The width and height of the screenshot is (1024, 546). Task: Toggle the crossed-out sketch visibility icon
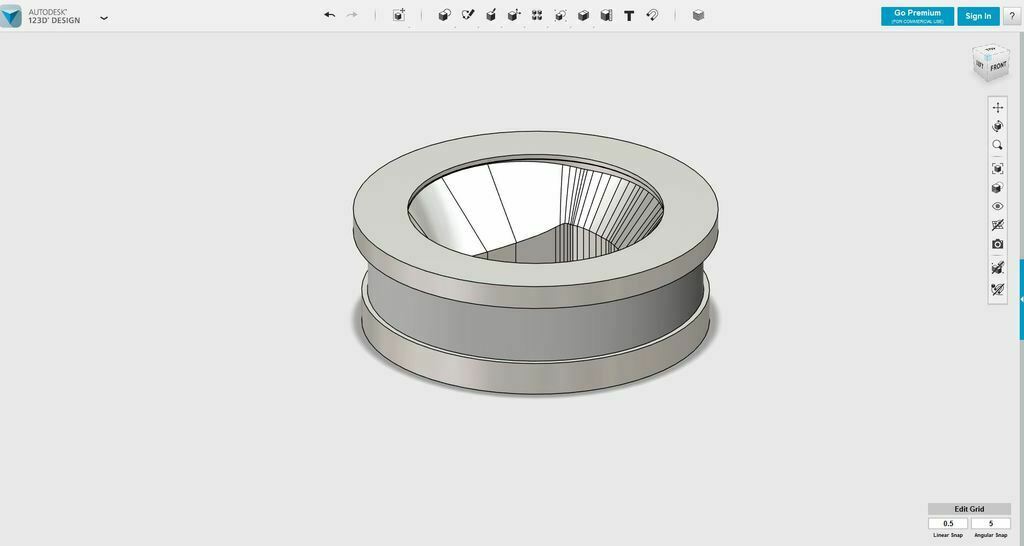coord(997,225)
